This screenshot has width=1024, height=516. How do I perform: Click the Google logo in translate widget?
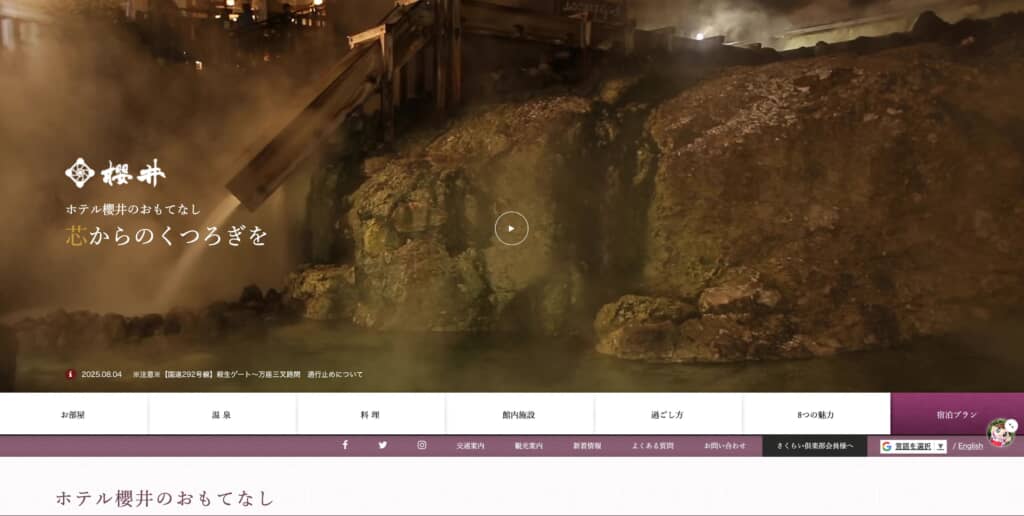click(887, 446)
